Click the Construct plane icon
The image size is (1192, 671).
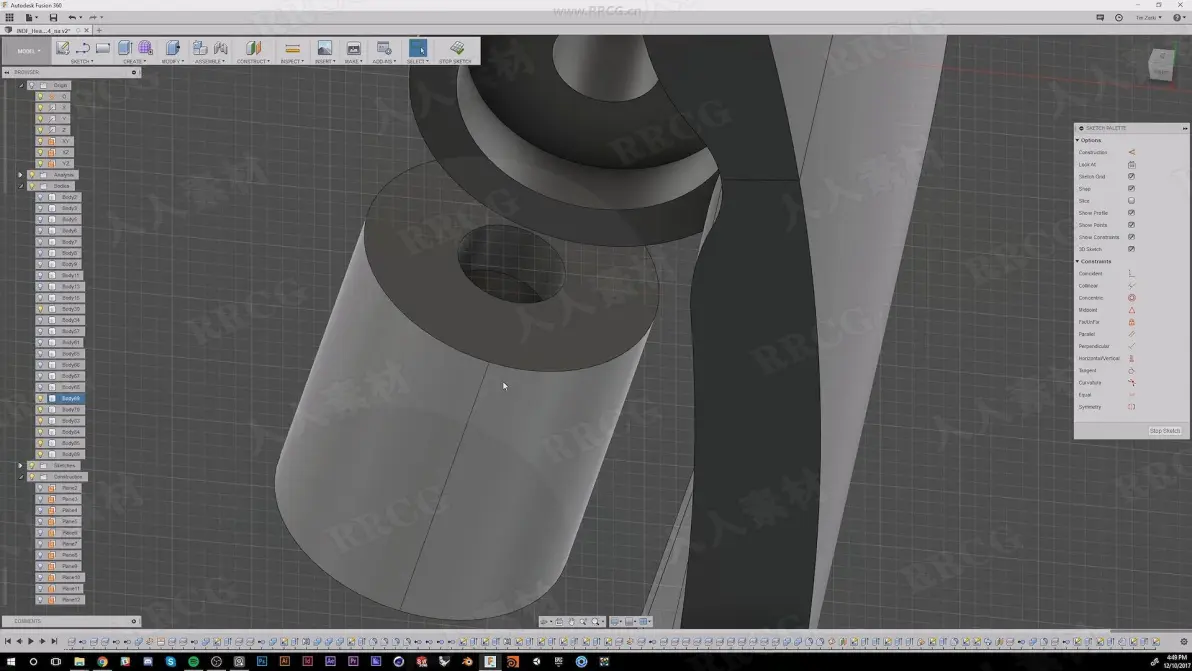(253, 49)
